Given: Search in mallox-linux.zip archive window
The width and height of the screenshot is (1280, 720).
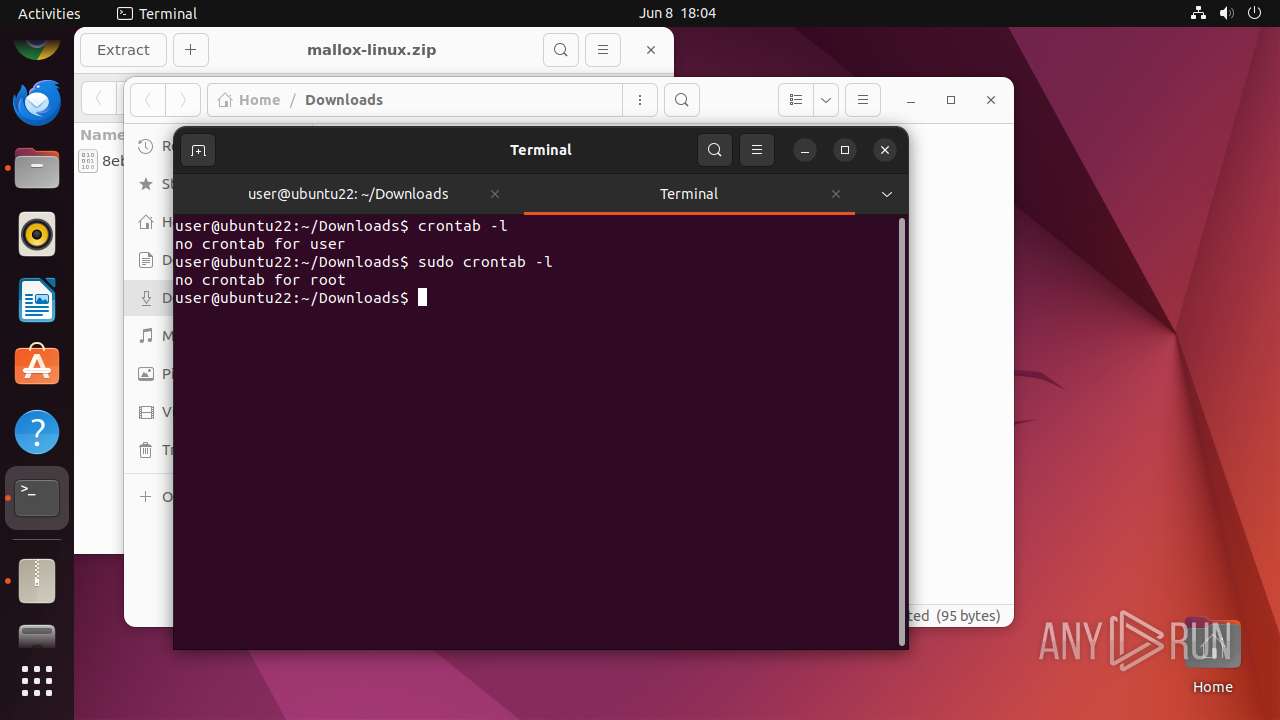Looking at the screenshot, I should point(561,50).
